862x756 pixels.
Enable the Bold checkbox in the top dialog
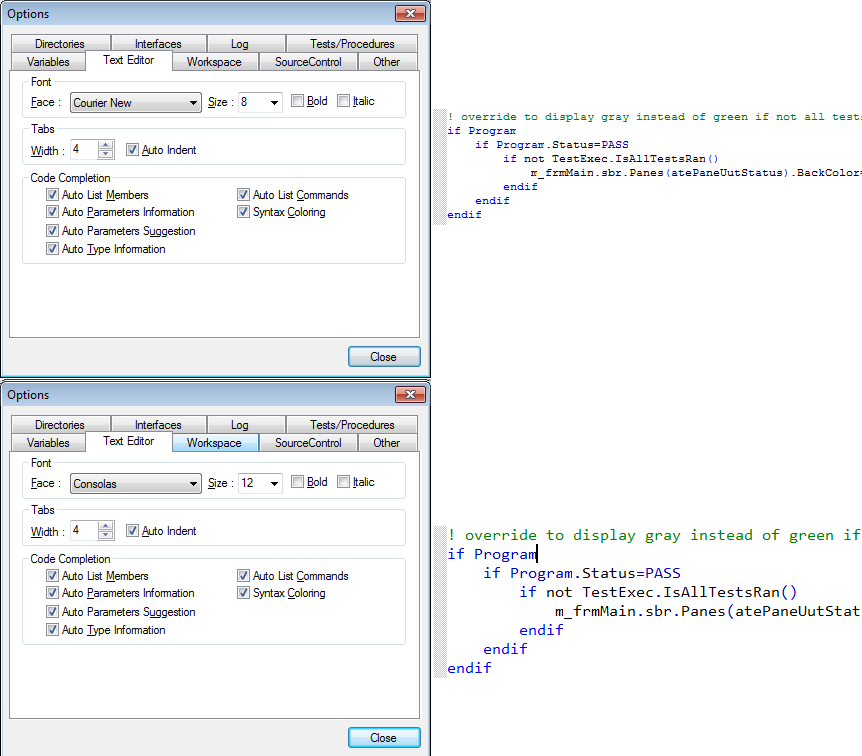tap(295, 102)
